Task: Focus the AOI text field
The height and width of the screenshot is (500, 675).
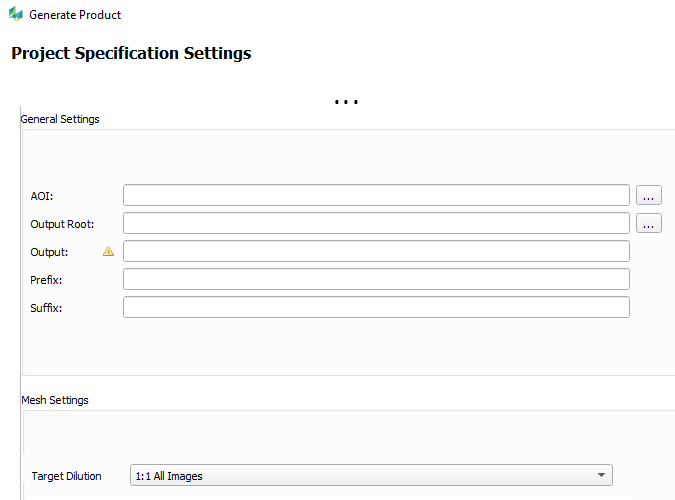Action: [376, 196]
